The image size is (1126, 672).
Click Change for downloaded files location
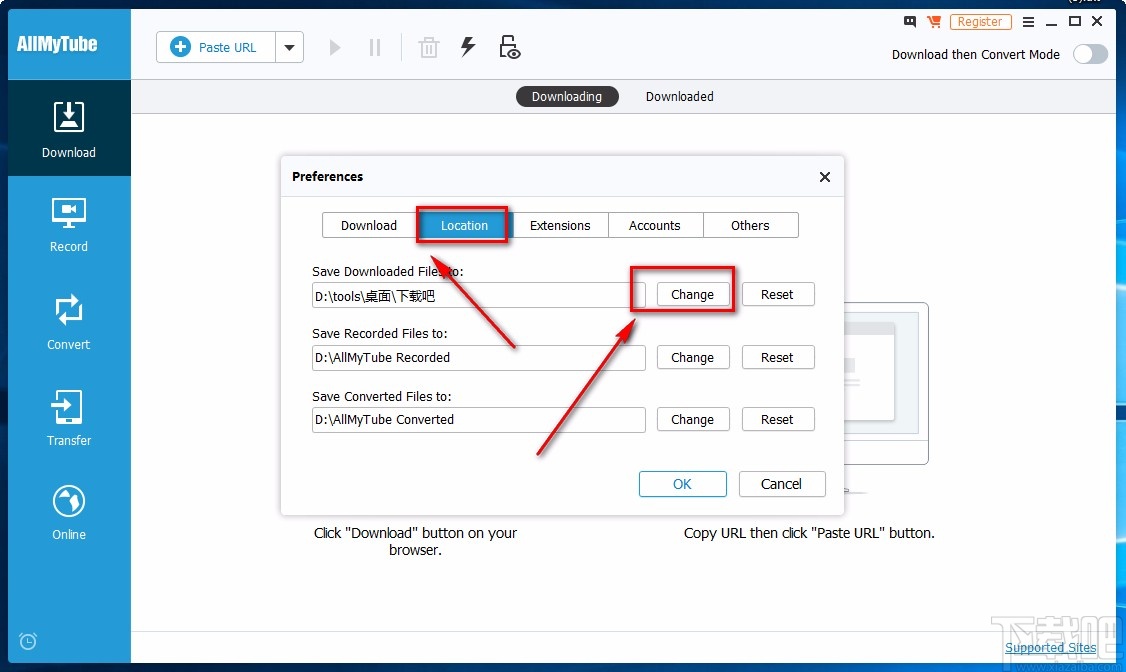click(693, 294)
